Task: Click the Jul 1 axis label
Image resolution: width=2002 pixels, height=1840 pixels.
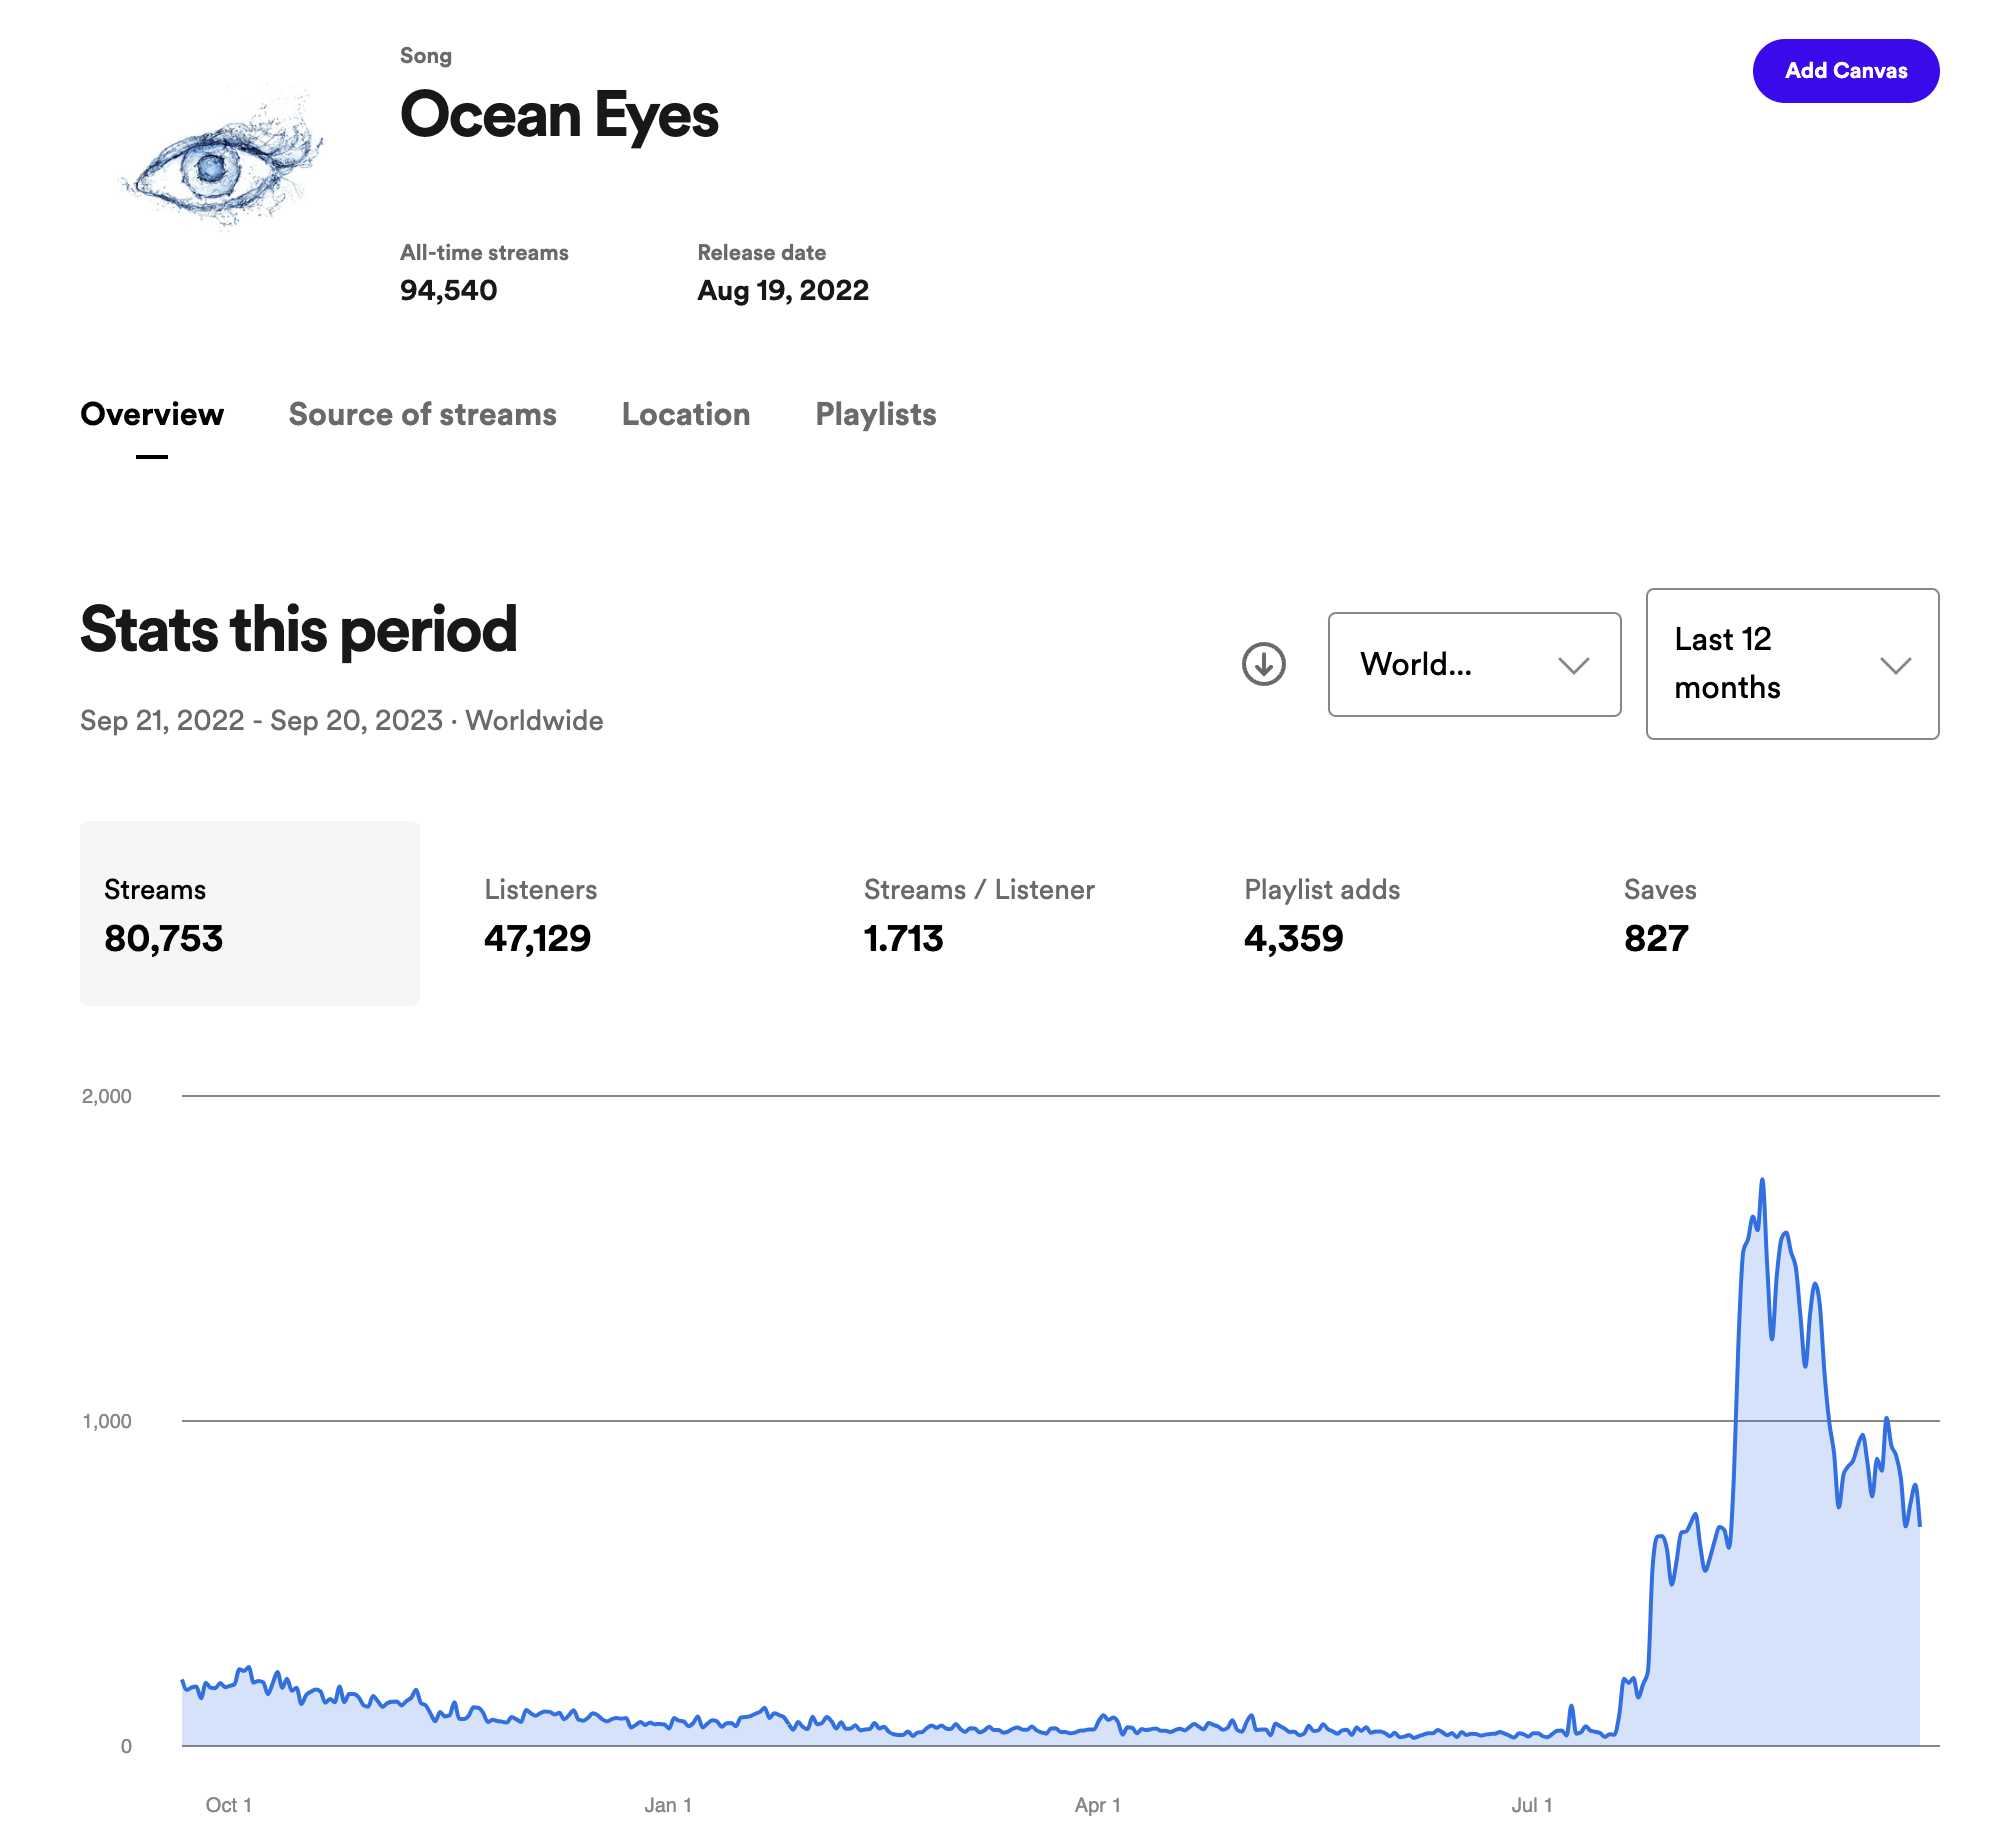Action: pyautogui.click(x=1531, y=1805)
